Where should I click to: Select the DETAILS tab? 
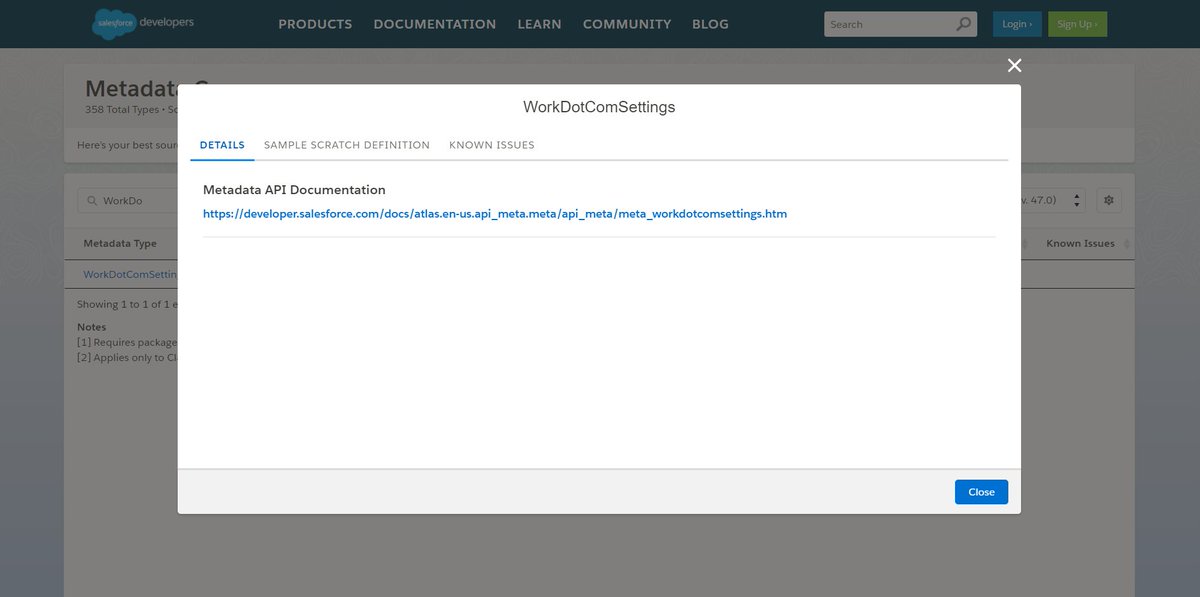[x=222, y=145]
